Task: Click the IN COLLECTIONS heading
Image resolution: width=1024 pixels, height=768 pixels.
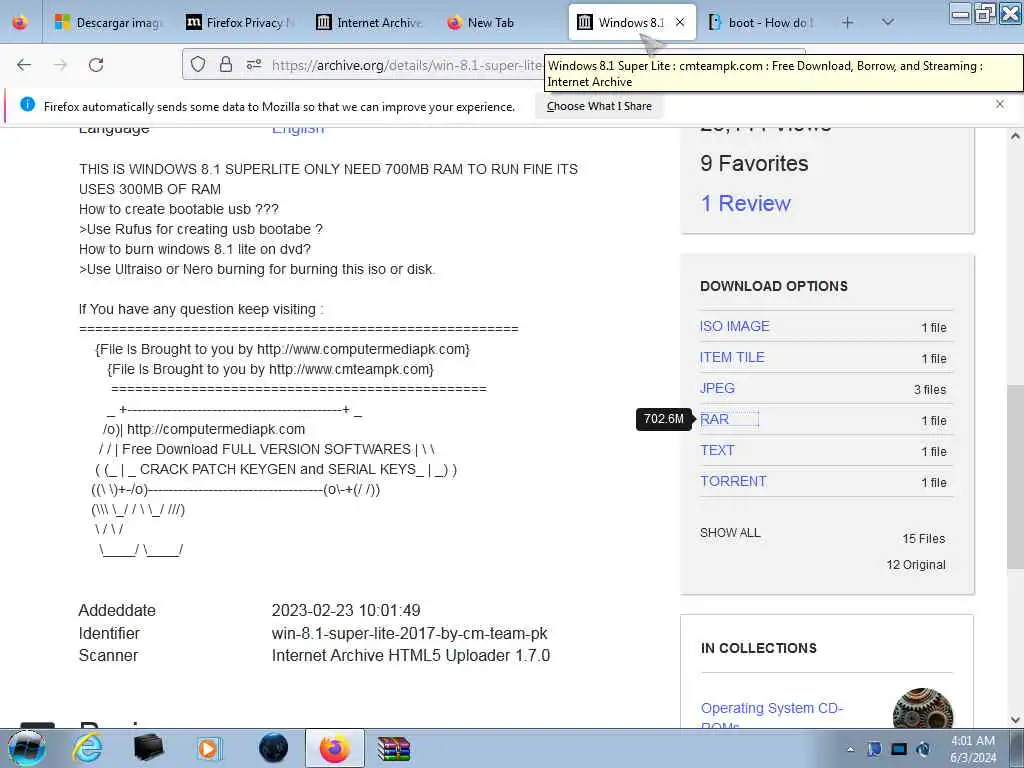Action: [x=759, y=648]
